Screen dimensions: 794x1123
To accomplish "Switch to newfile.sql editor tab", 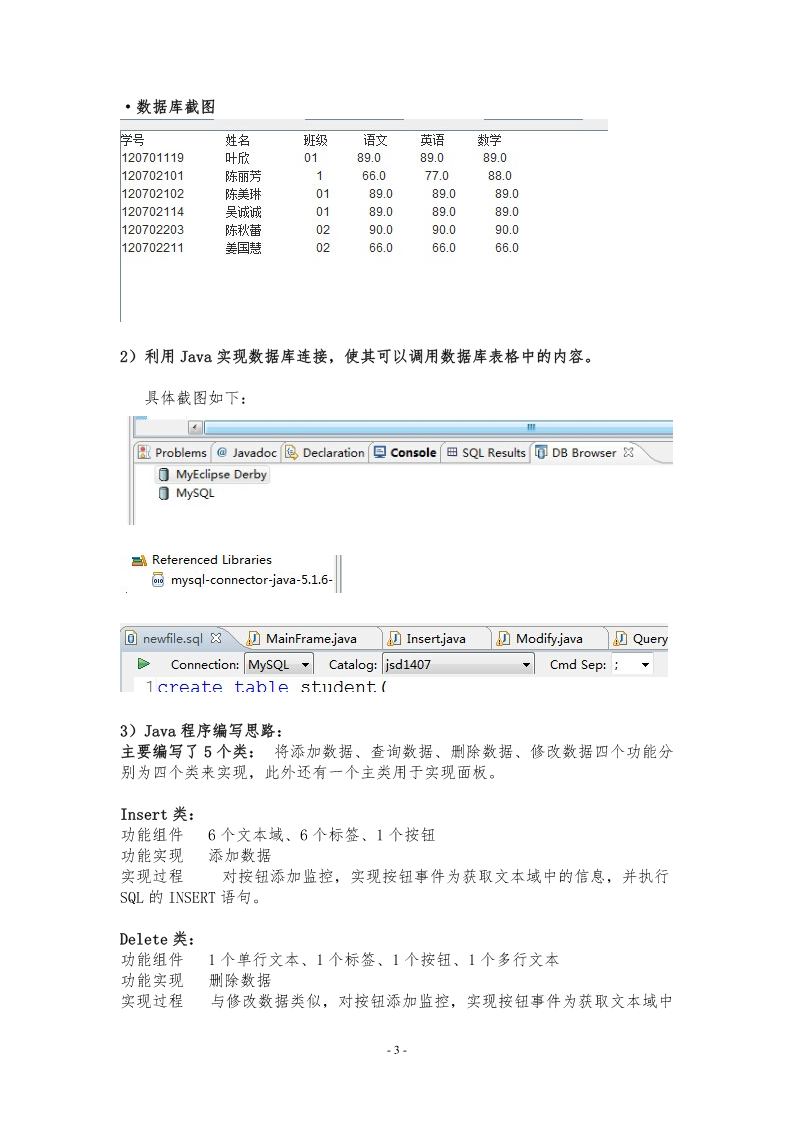I will [x=173, y=638].
